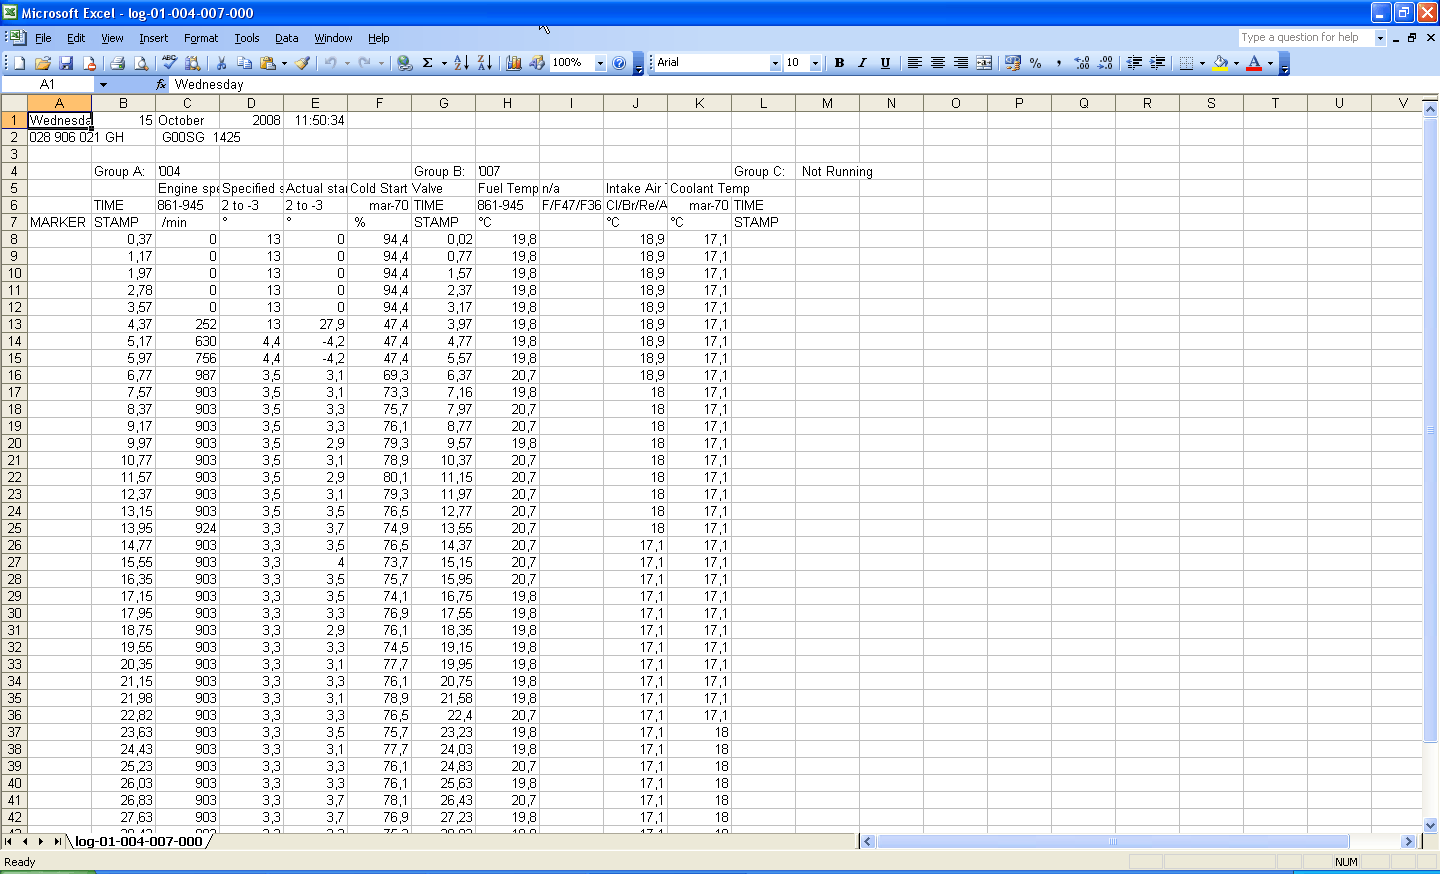This screenshot has width=1440, height=874.
Task: Click the red Font Color button
Action: pos(1254,63)
